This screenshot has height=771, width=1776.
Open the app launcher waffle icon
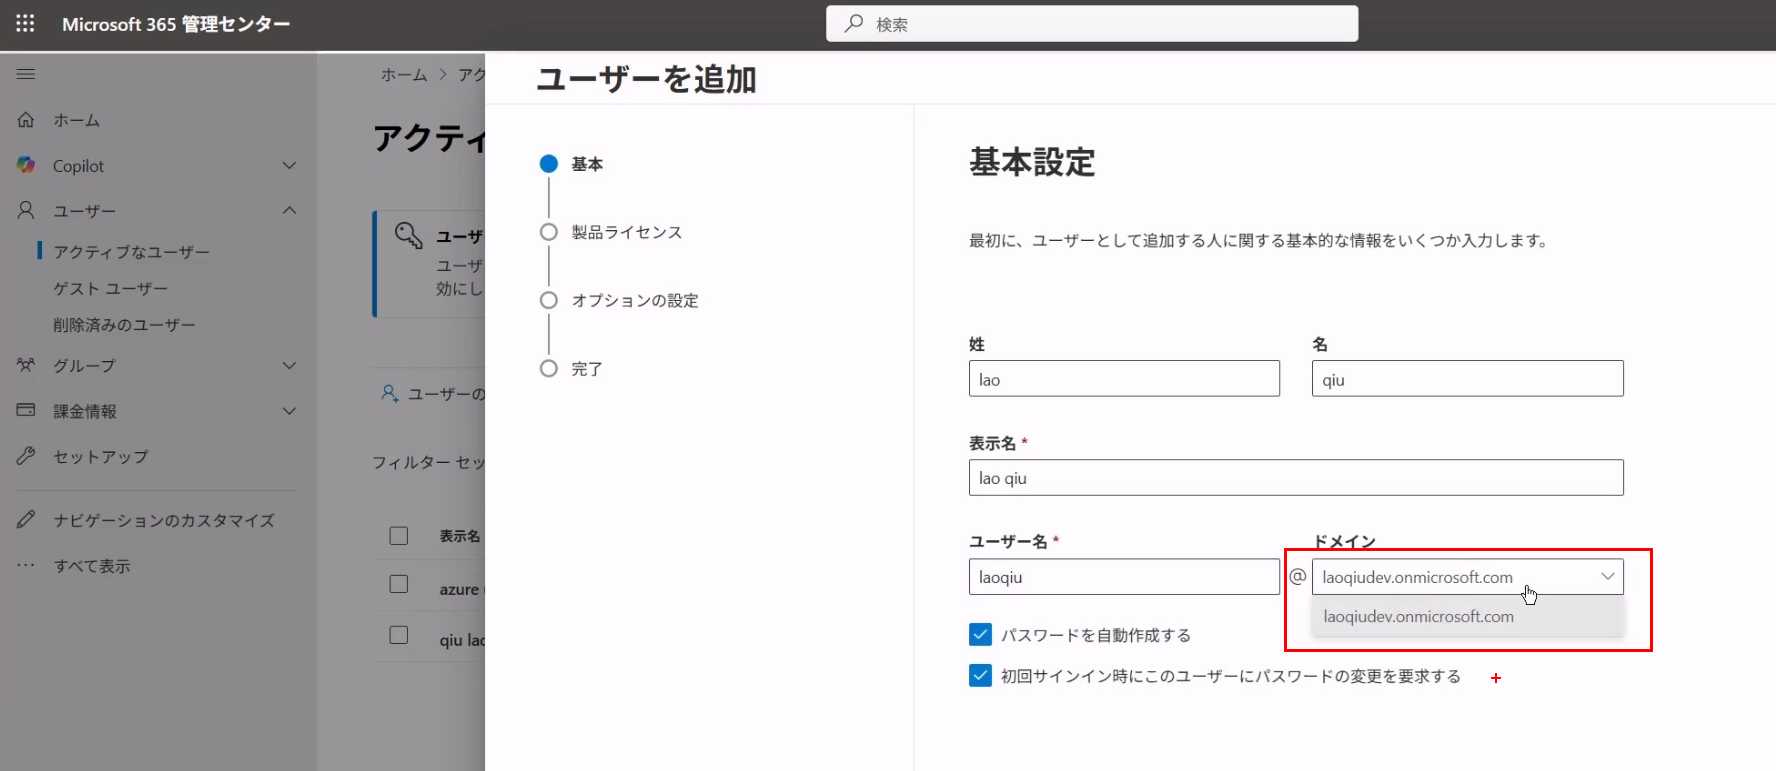[x=25, y=24]
